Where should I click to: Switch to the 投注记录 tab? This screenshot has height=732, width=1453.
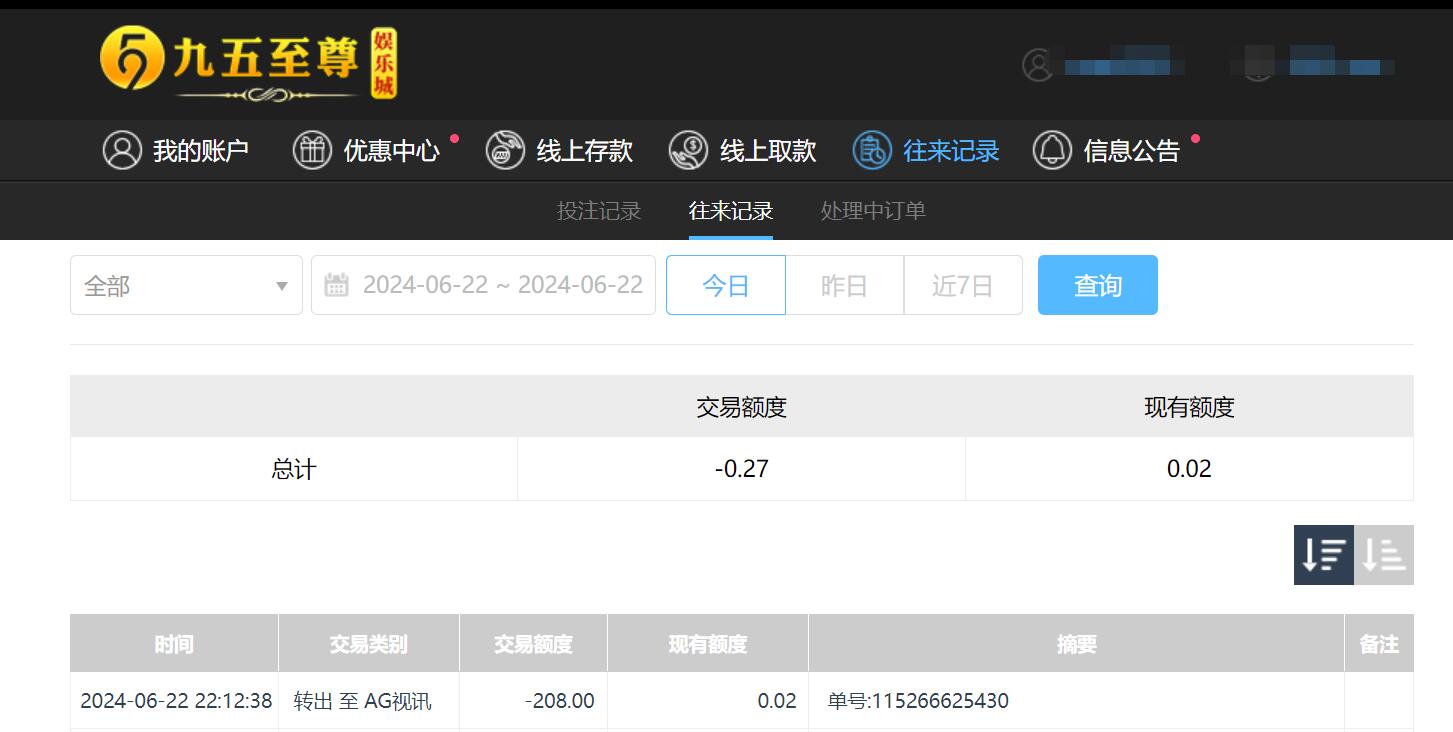pyautogui.click(x=599, y=211)
